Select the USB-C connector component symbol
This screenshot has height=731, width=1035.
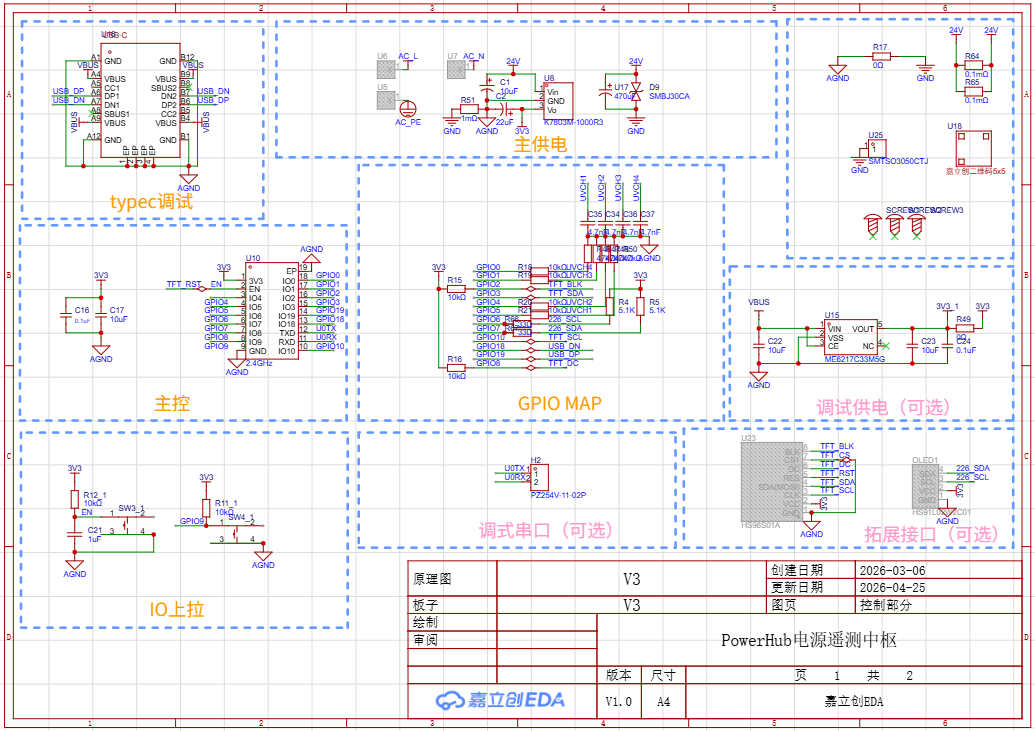pos(140,100)
